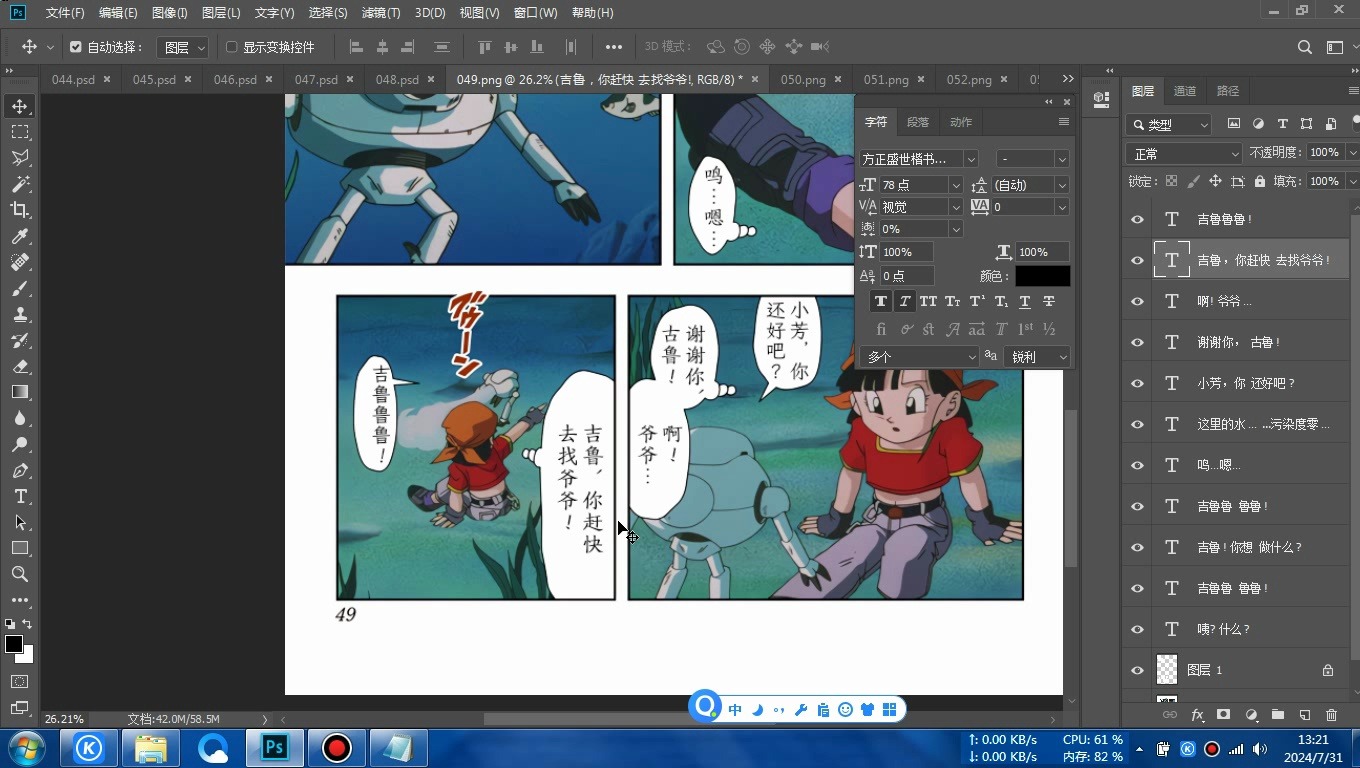Viewport: 1360px width, 768px height.
Task: Enable the 显示变换控件 checkbox
Action: [x=231, y=47]
